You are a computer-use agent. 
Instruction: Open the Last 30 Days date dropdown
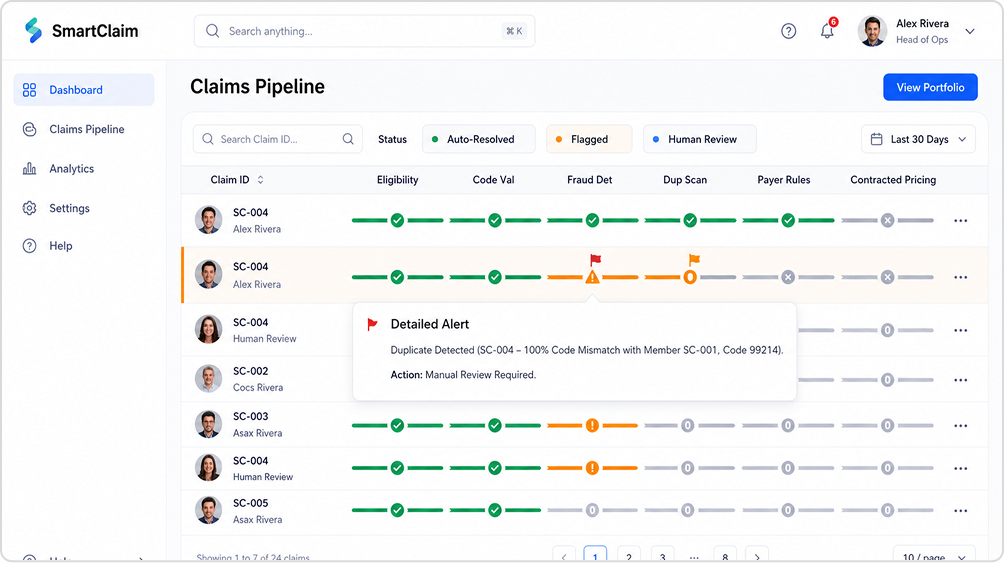click(x=918, y=139)
